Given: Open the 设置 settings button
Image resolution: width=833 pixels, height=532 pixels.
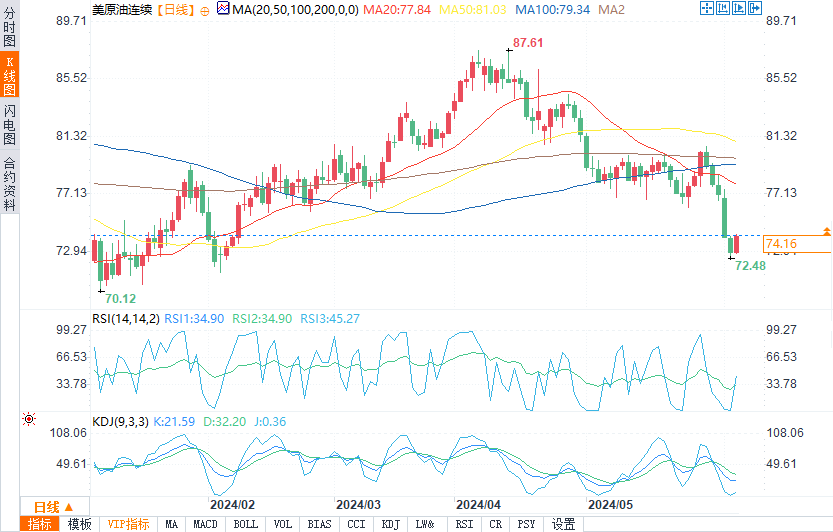Looking at the screenshot, I should 563,524.
